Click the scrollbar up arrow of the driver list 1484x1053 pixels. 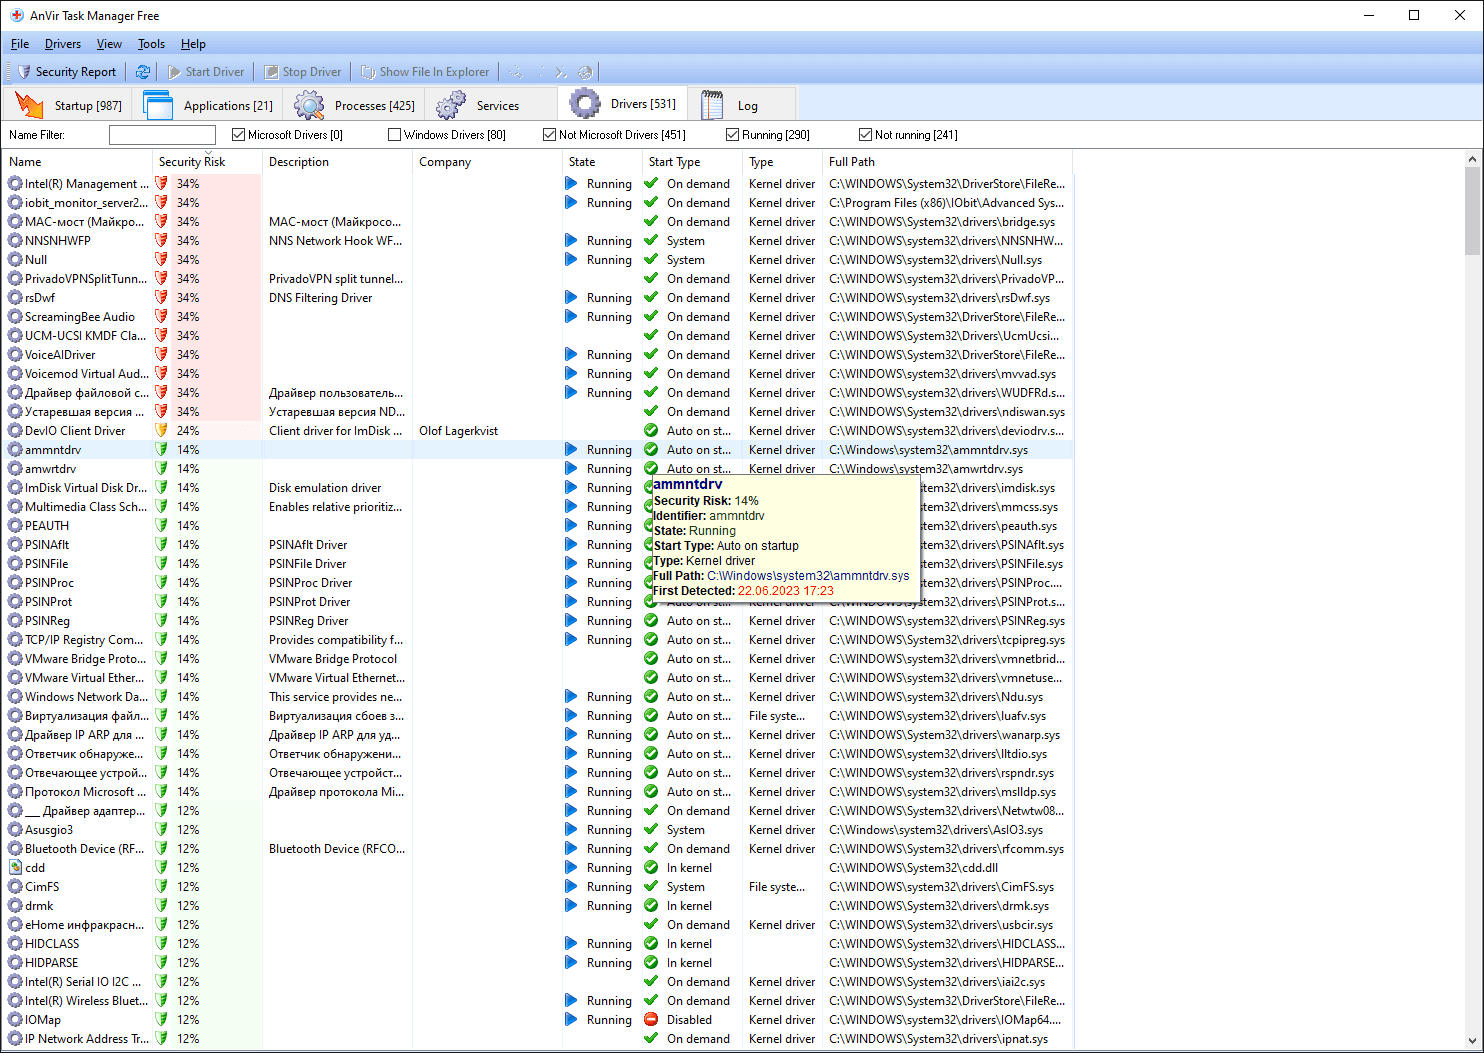tap(1472, 159)
